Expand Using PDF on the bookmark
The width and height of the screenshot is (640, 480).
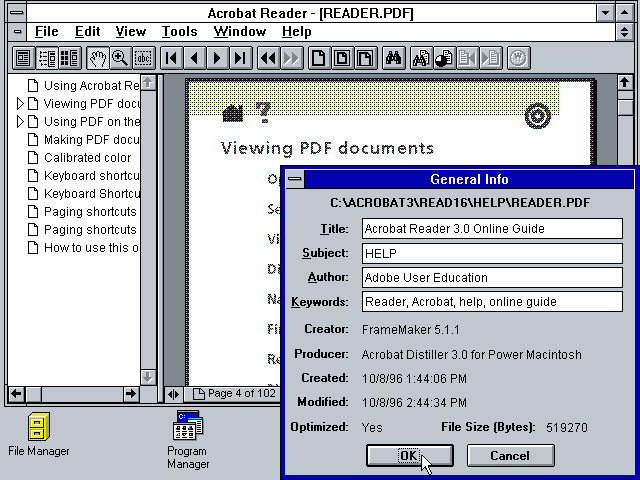click(x=20, y=122)
